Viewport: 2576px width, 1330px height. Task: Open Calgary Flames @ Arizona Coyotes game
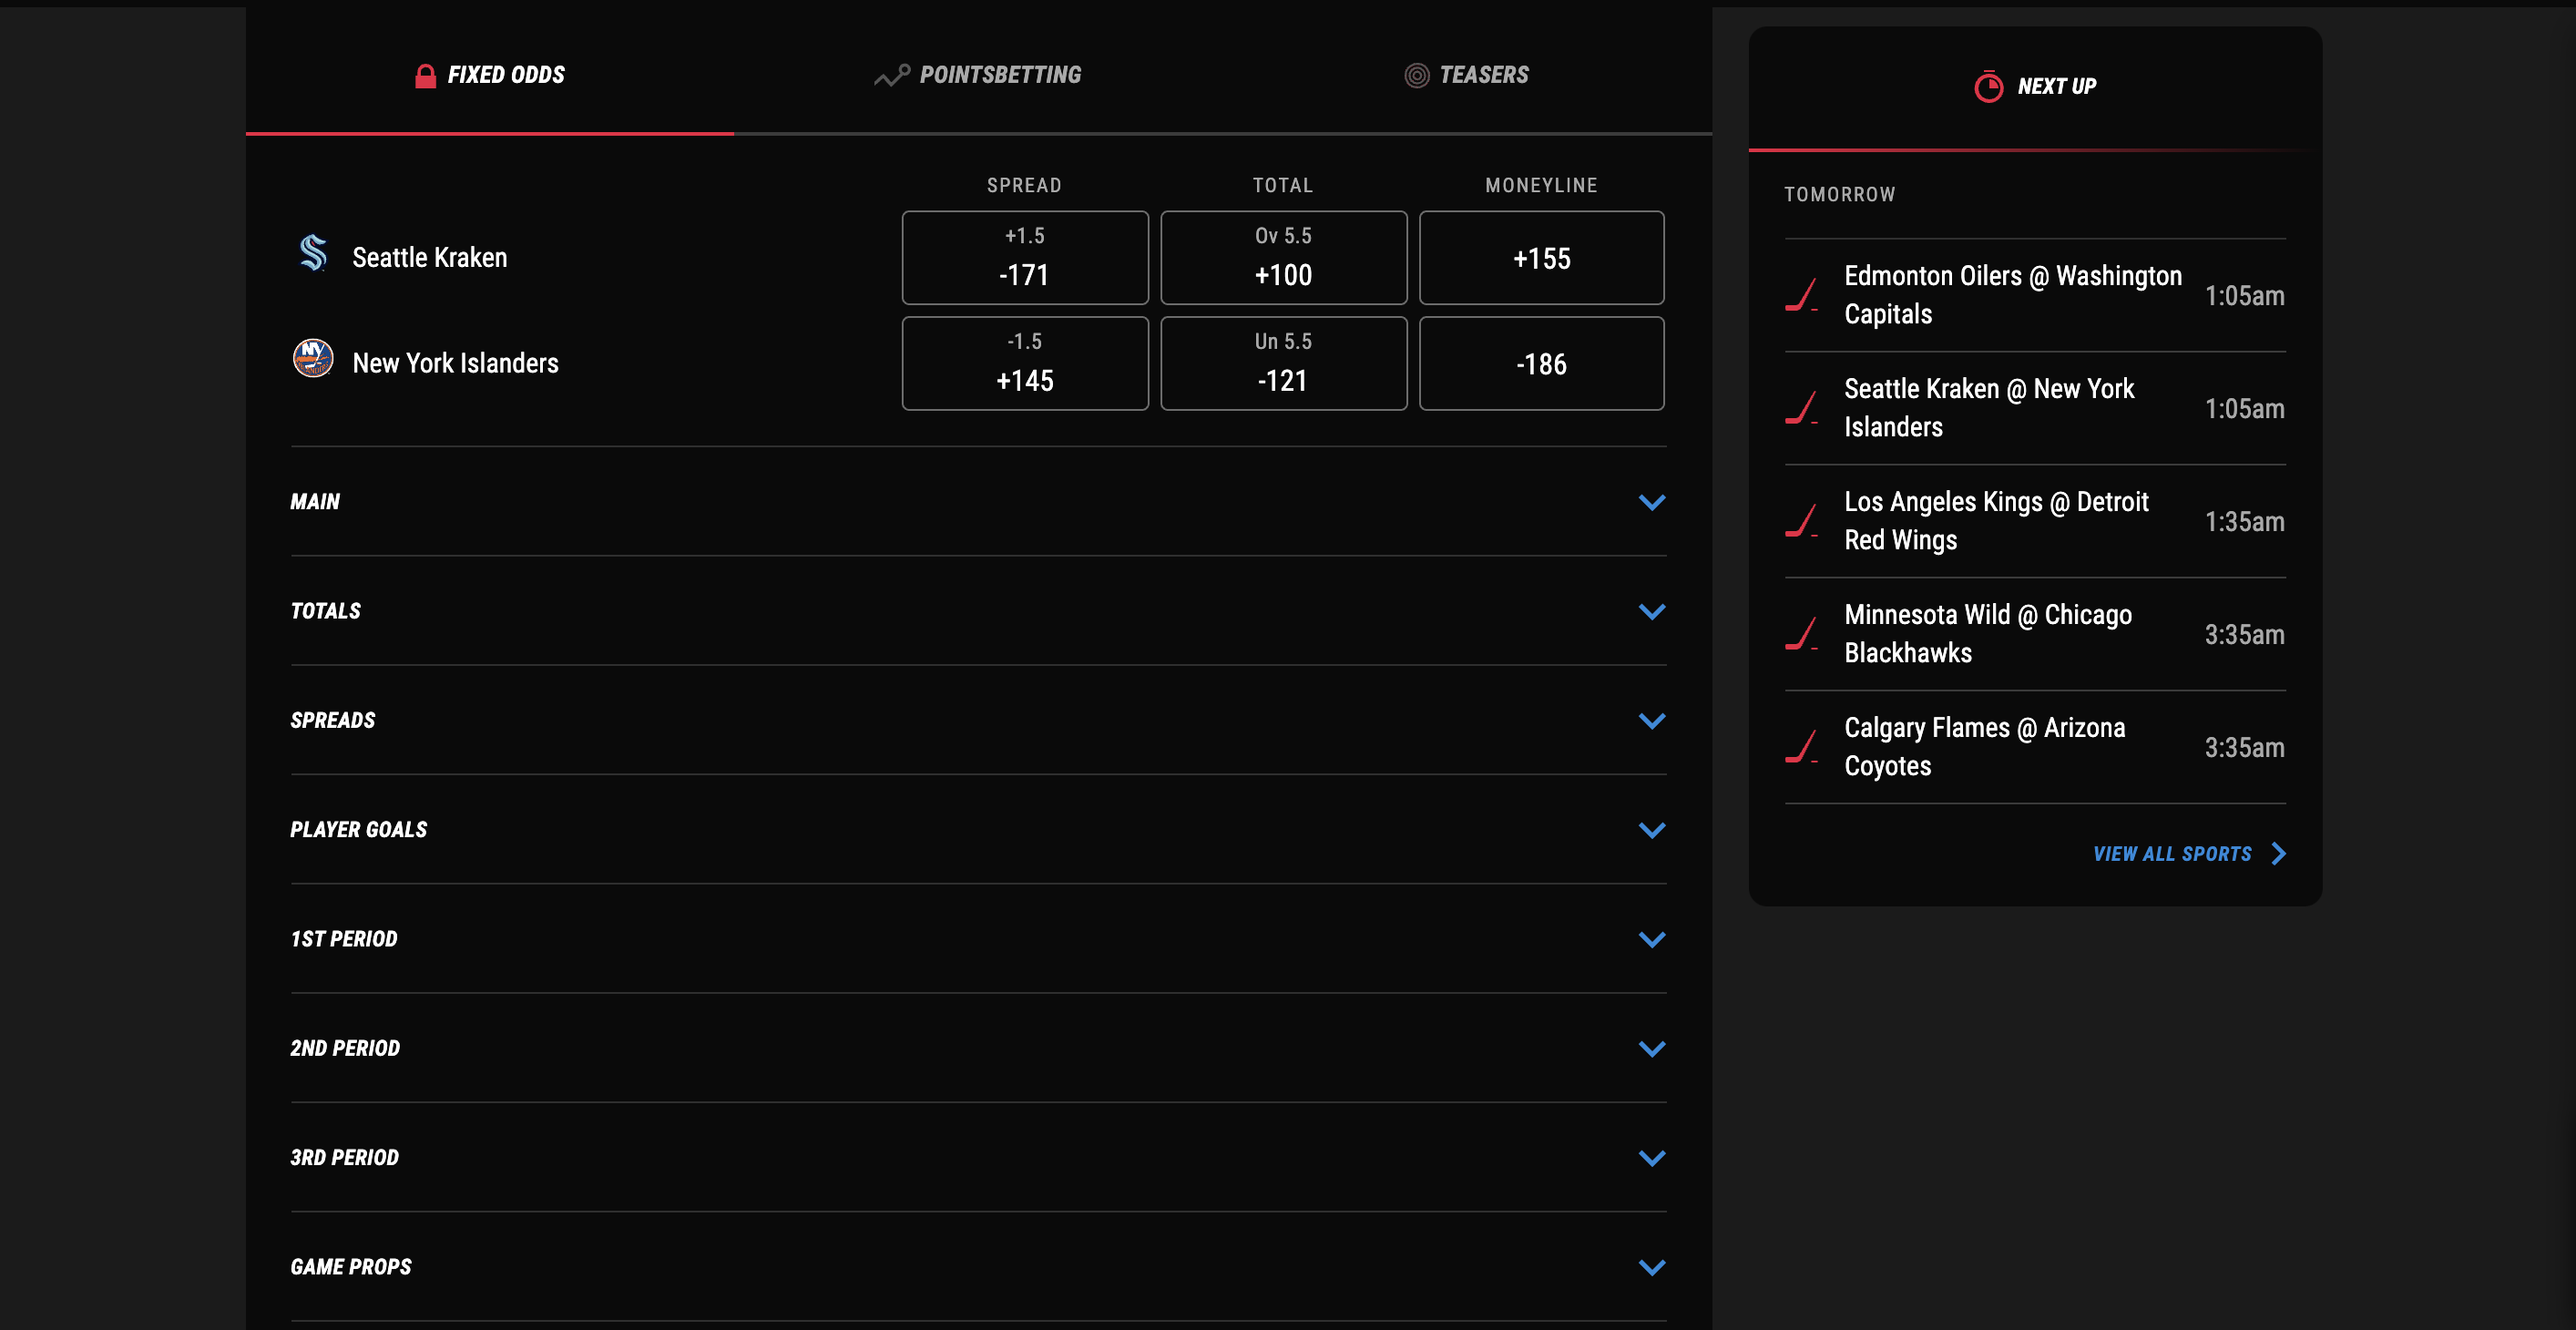point(2035,747)
